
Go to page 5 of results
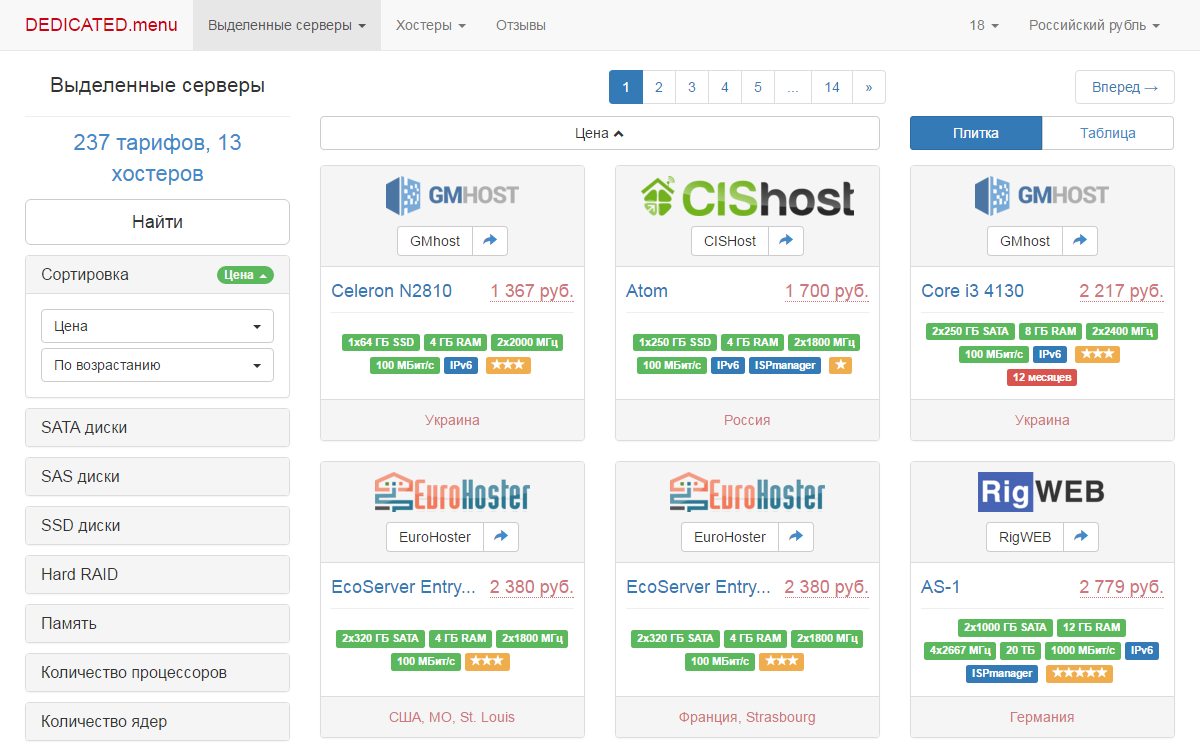(x=757, y=87)
